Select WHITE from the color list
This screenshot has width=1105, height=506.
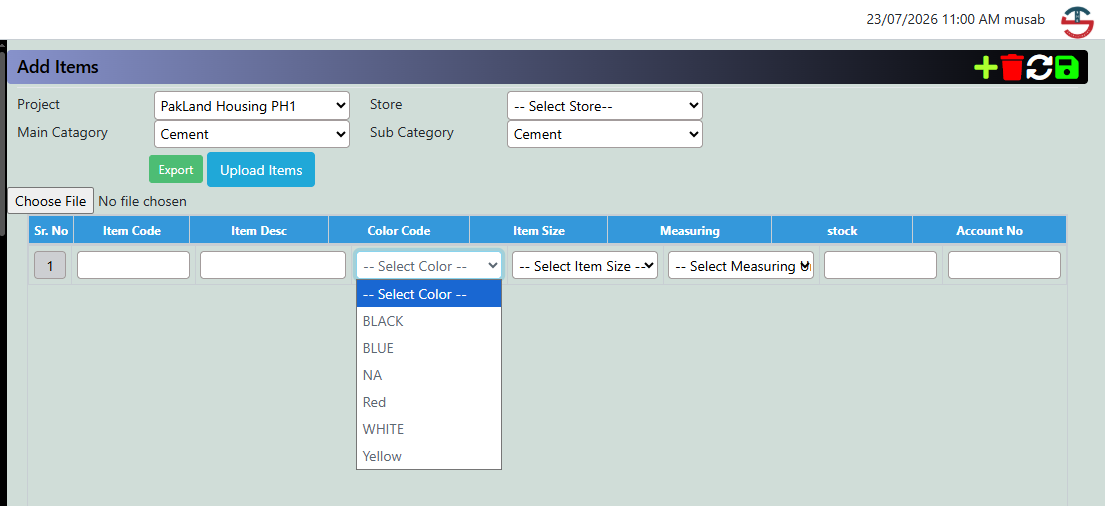click(429, 429)
